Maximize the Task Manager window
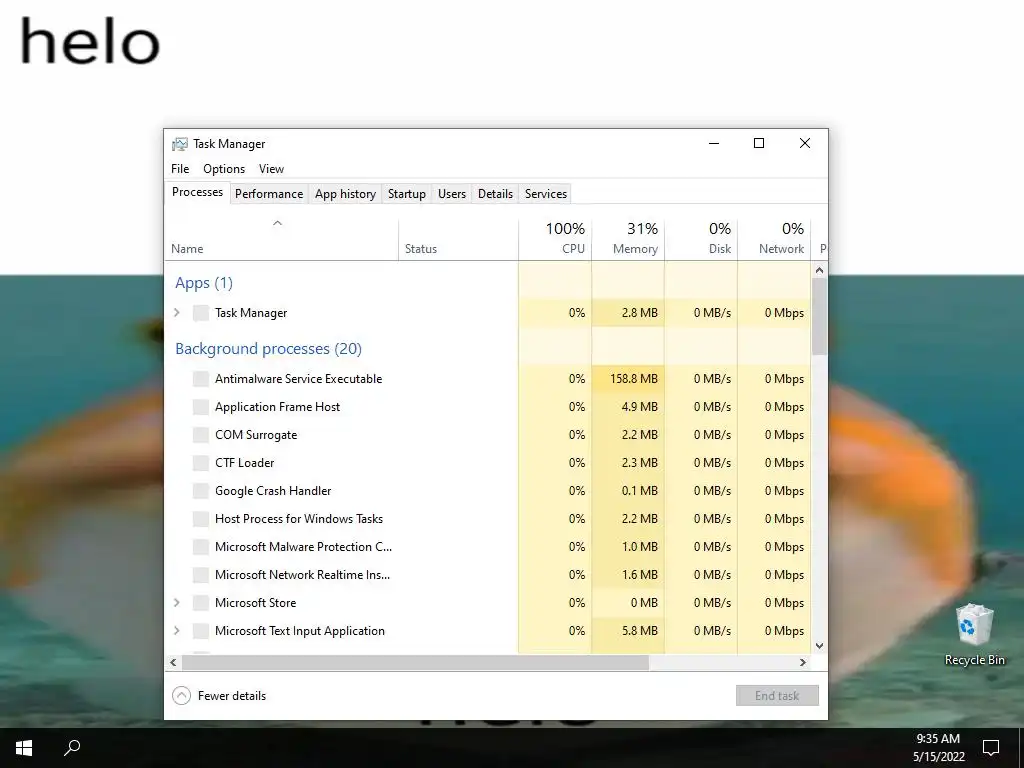Viewport: 1024px width, 768px height. click(x=759, y=144)
